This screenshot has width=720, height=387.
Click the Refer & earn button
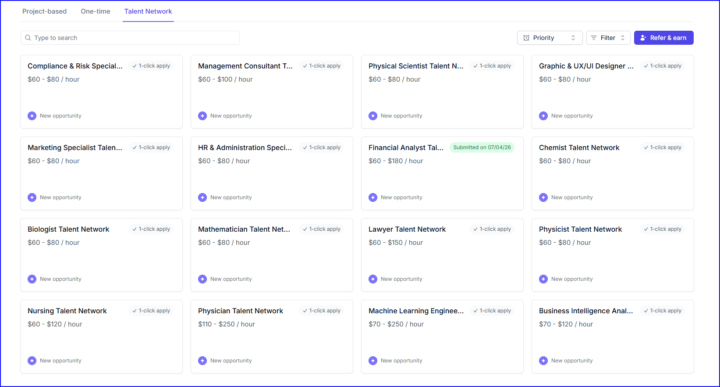664,38
